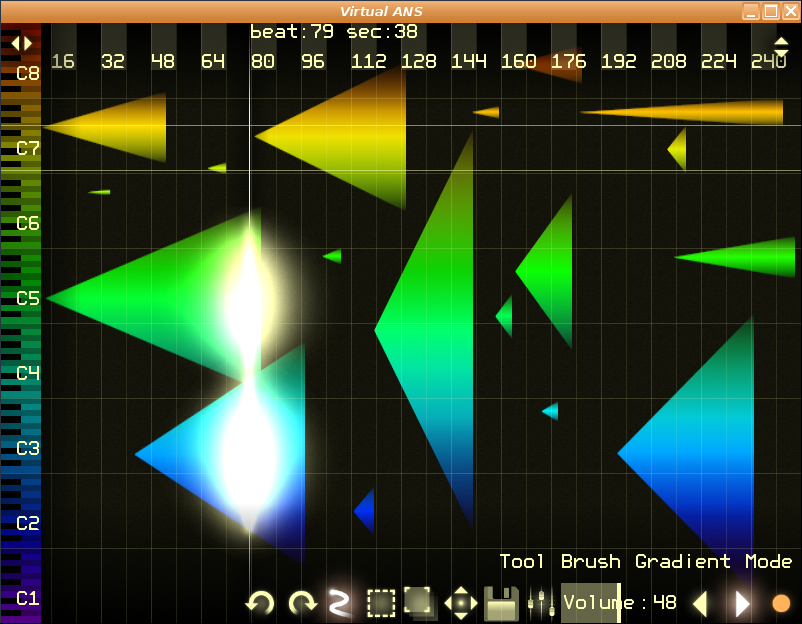Click the C7 piano key label
The width and height of the screenshot is (802, 624).
[x=28, y=148]
